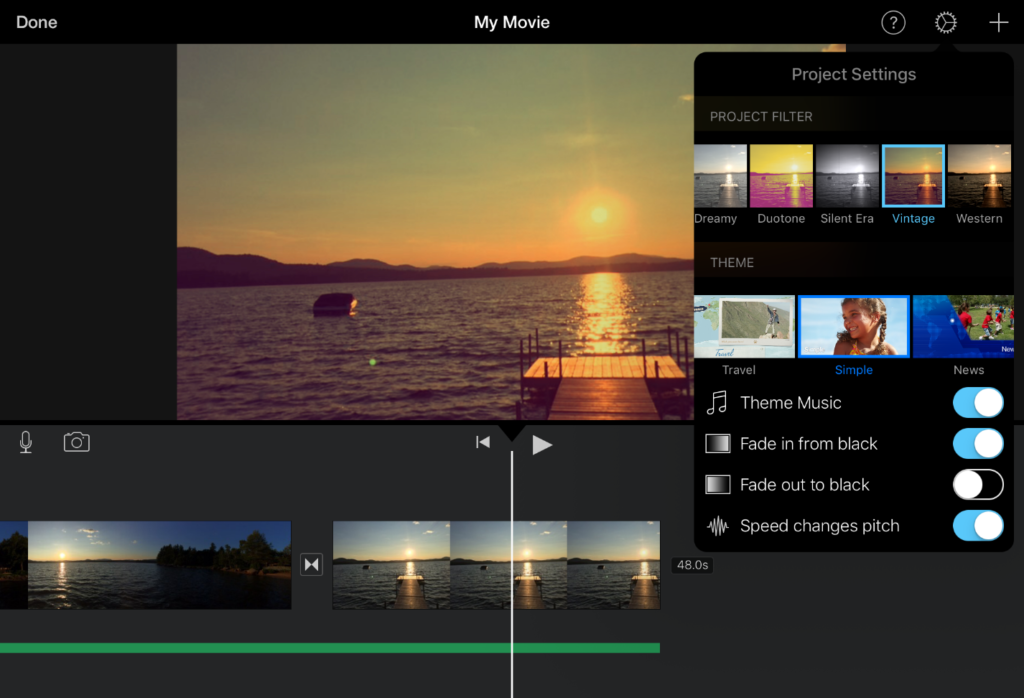Disable Fade in from black switch

point(978,444)
